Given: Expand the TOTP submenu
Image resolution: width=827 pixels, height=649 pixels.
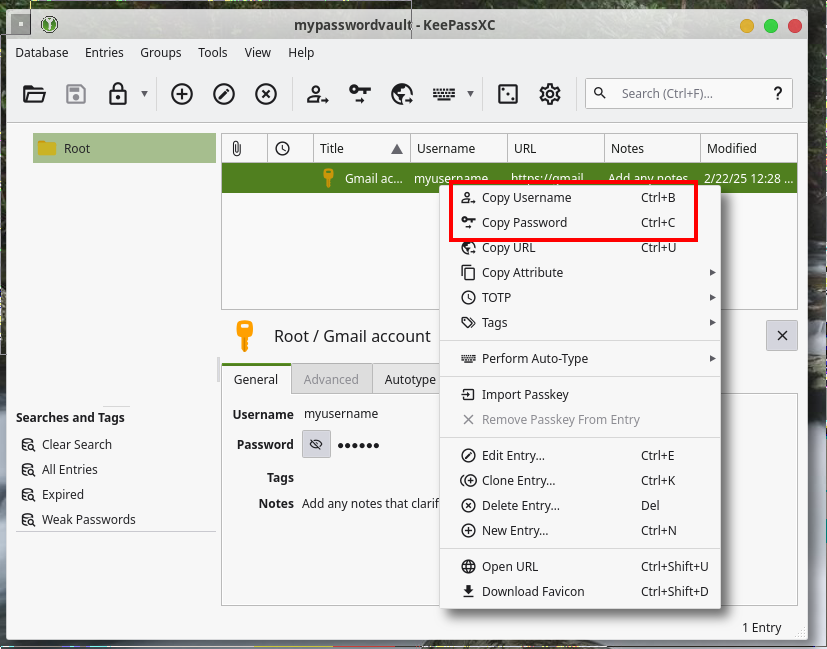Looking at the screenshot, I should pos(580,297).
